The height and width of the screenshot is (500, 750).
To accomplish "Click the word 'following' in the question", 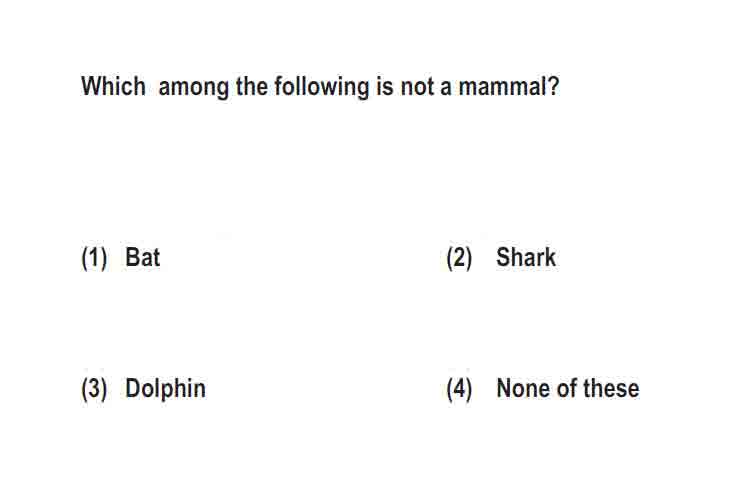I will point(321,88).
